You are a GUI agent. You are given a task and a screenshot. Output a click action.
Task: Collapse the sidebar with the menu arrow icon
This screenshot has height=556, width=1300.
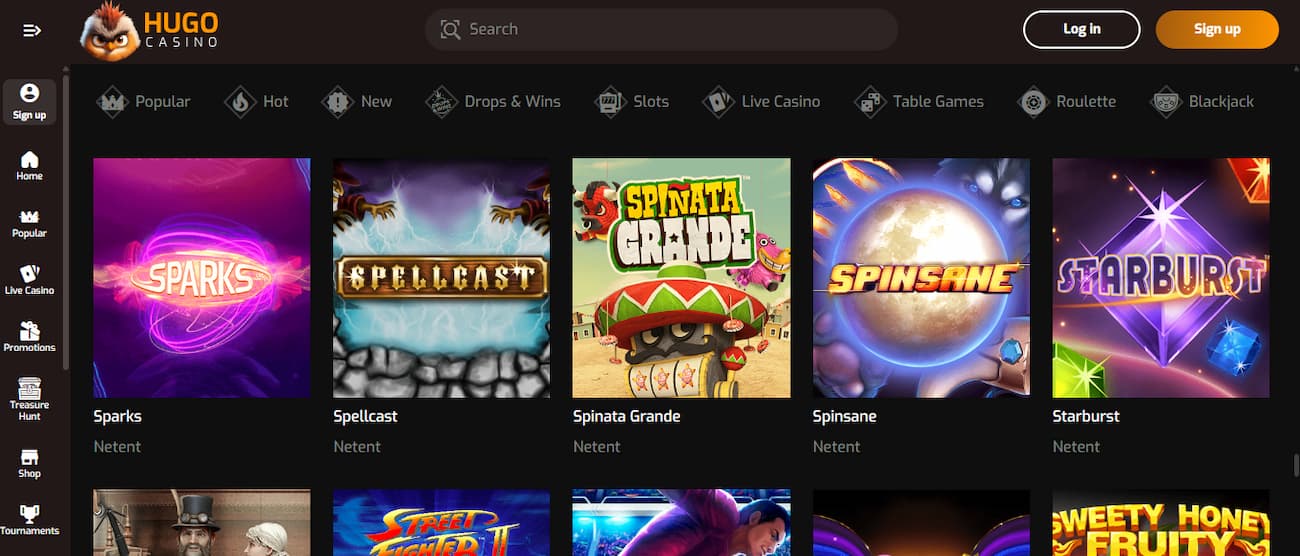tap(31, 30)
